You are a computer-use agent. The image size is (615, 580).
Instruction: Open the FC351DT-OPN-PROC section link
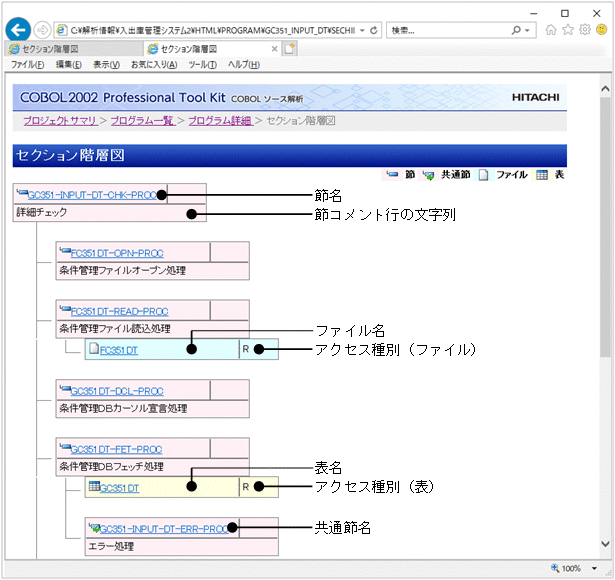[117, 253]
